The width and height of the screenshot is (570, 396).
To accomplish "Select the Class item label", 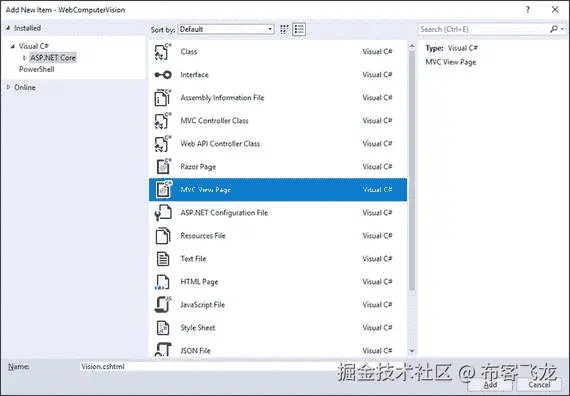I will tap(189, 52).
